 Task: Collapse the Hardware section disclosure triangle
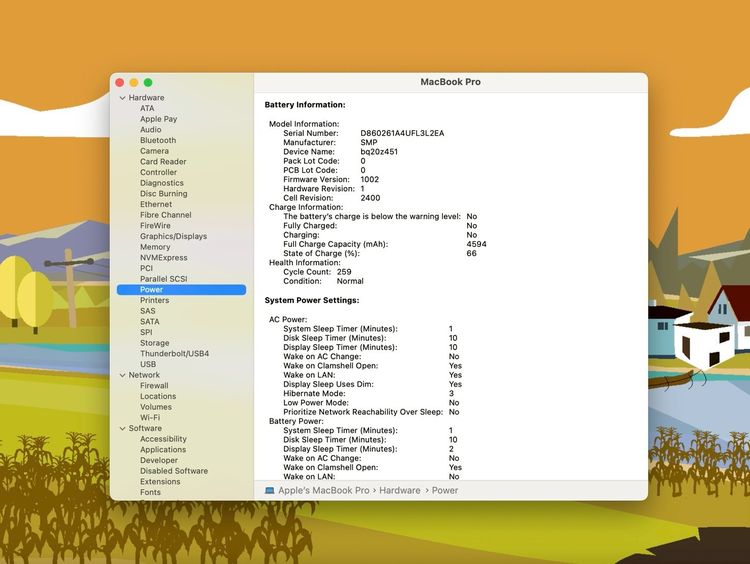(x=122, y=98)
